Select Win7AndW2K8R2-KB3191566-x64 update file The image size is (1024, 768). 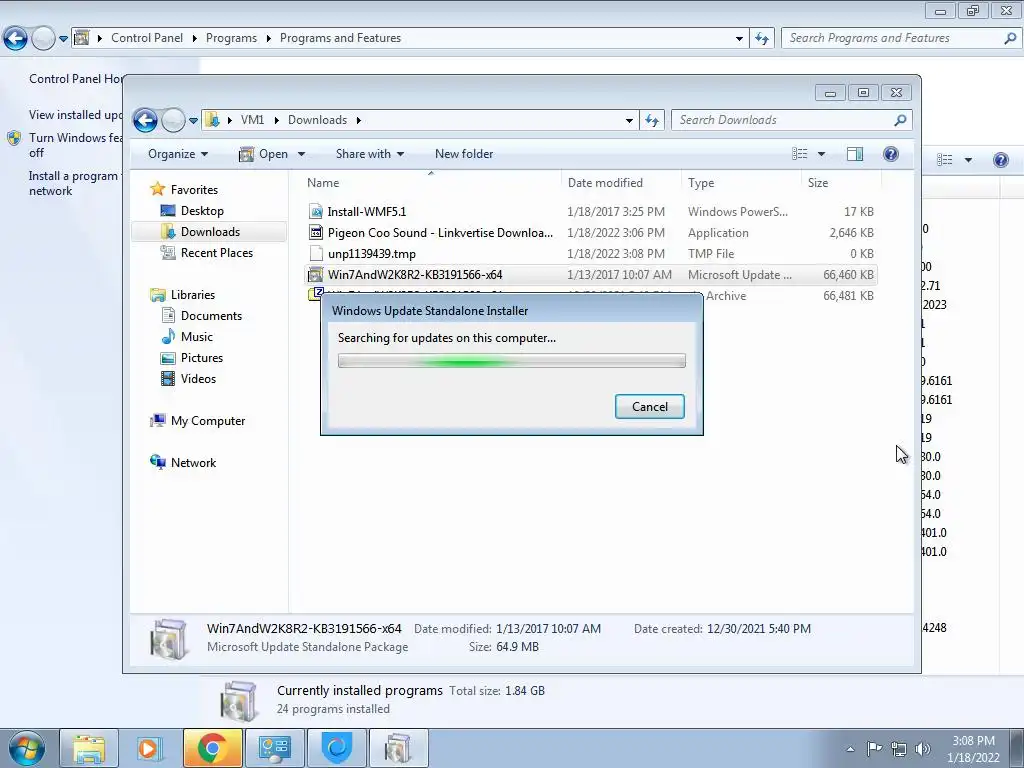[590, 274]
